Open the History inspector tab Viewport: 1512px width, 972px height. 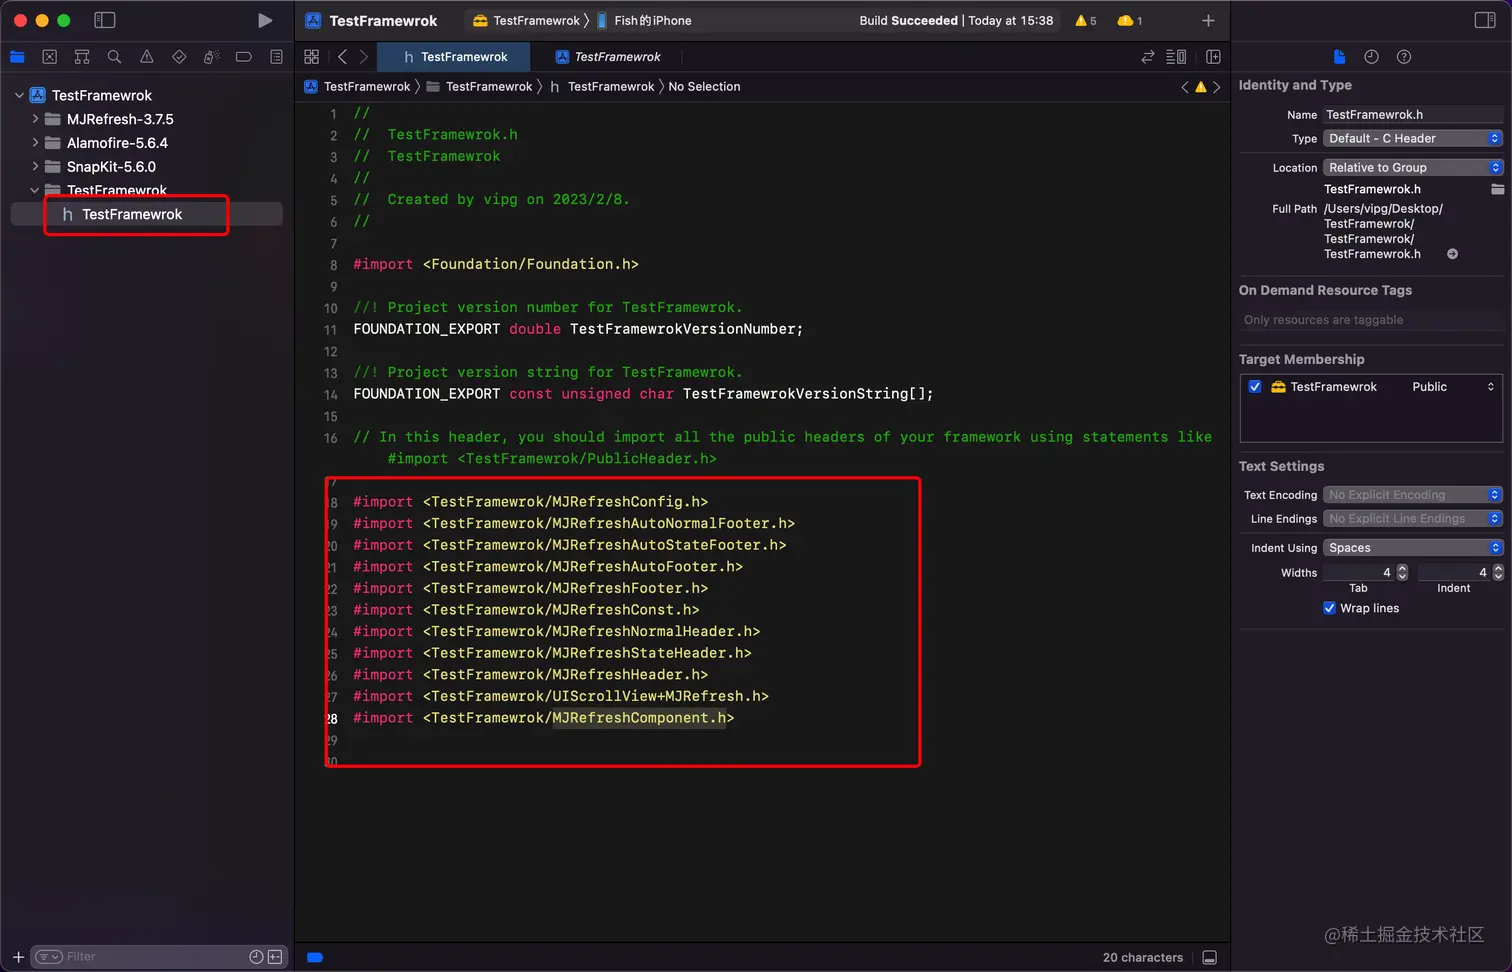(x=1371, y=57)
